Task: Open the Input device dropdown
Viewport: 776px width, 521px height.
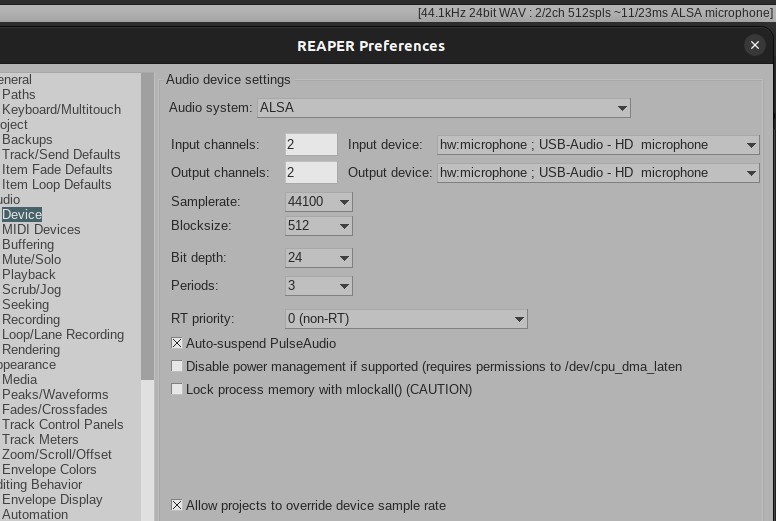Action: (598, 145)
